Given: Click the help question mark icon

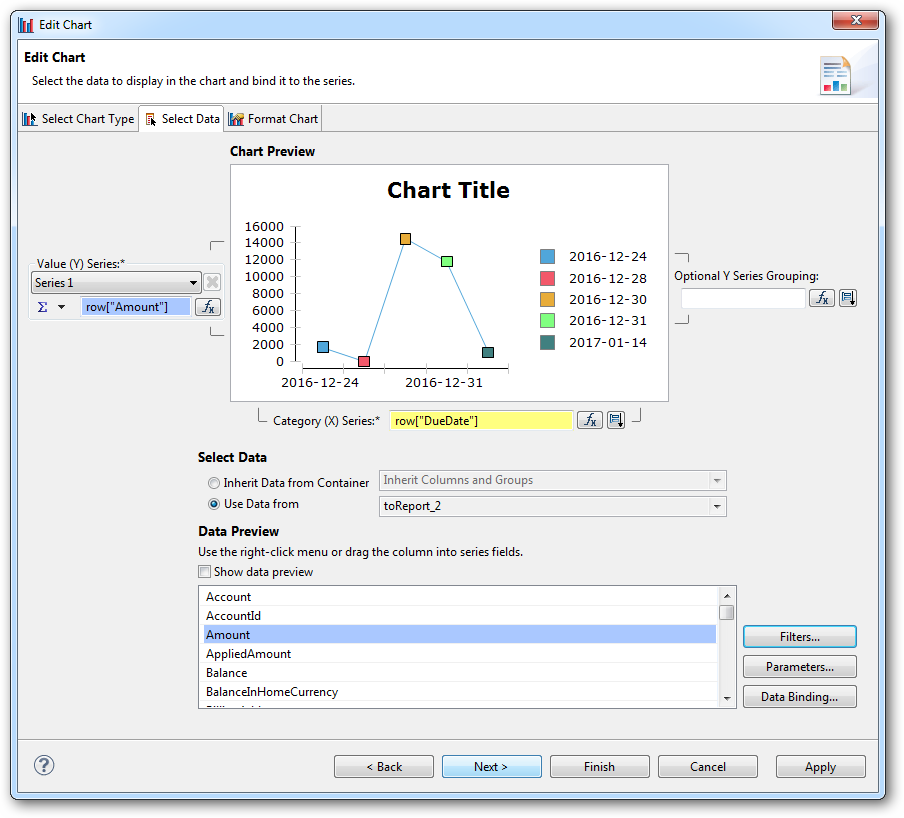Looking at the screenshot, I should pos(44,765).
